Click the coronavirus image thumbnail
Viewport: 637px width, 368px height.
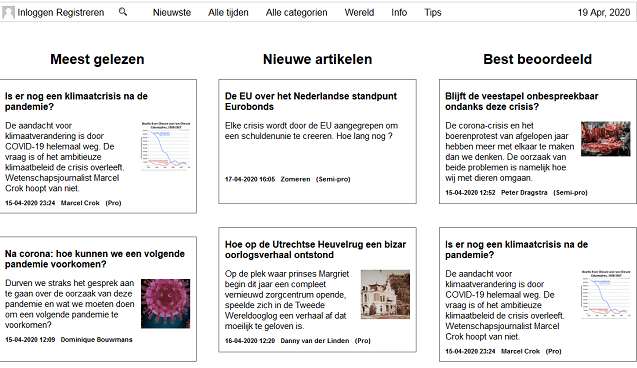point(165,303)
